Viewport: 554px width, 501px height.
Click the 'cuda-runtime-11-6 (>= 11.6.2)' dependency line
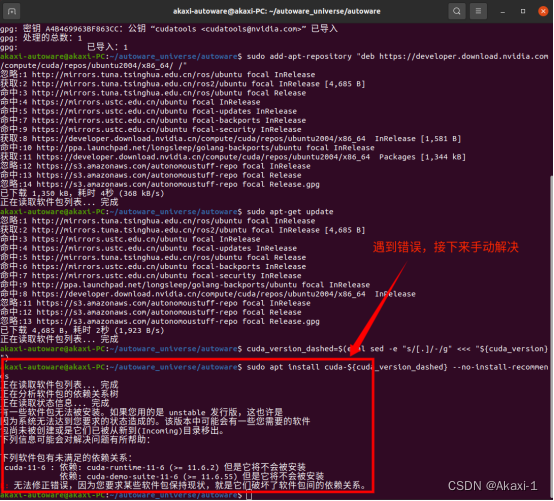click(155, 467)
